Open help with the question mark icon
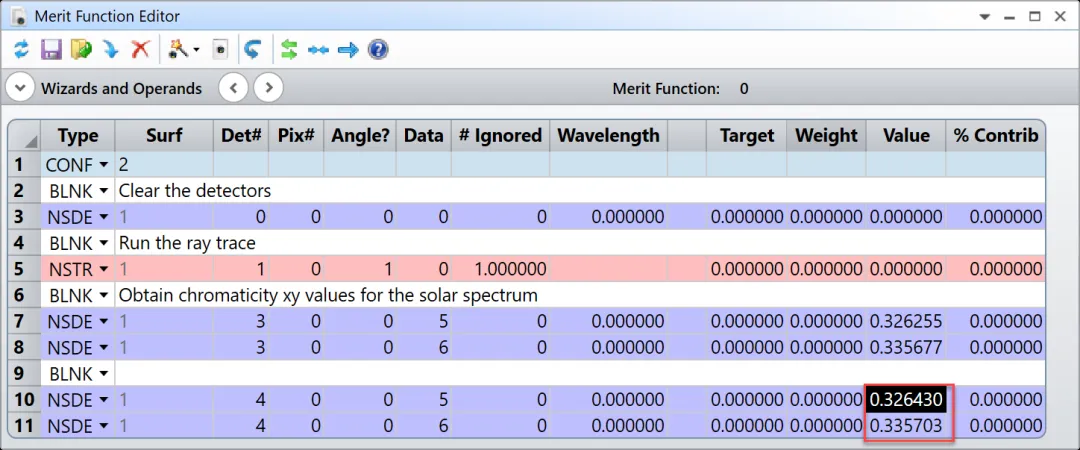1080x450 pixels. pos(377,49)
